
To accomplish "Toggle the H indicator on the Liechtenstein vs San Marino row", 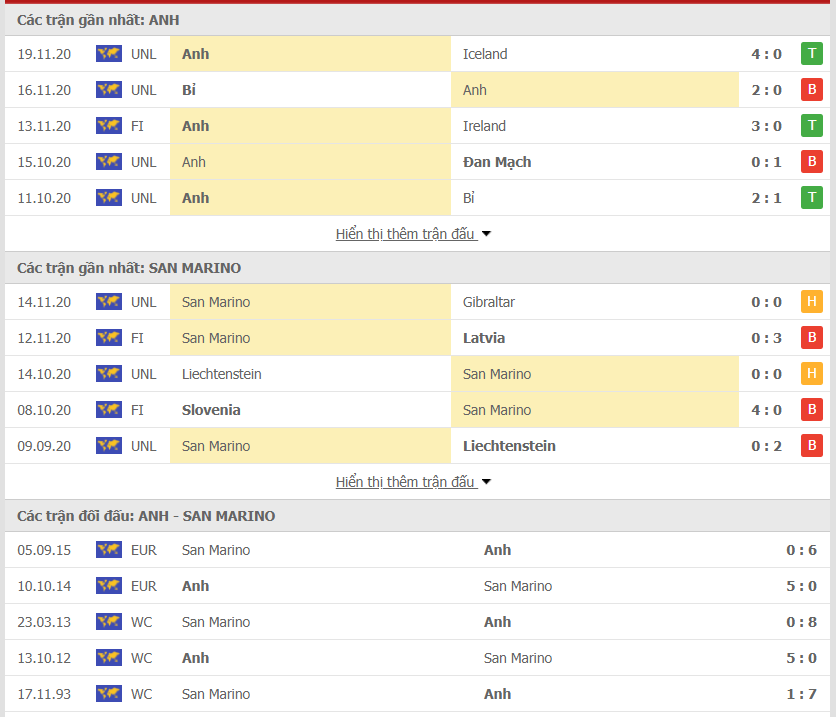I will pos(811,374).
